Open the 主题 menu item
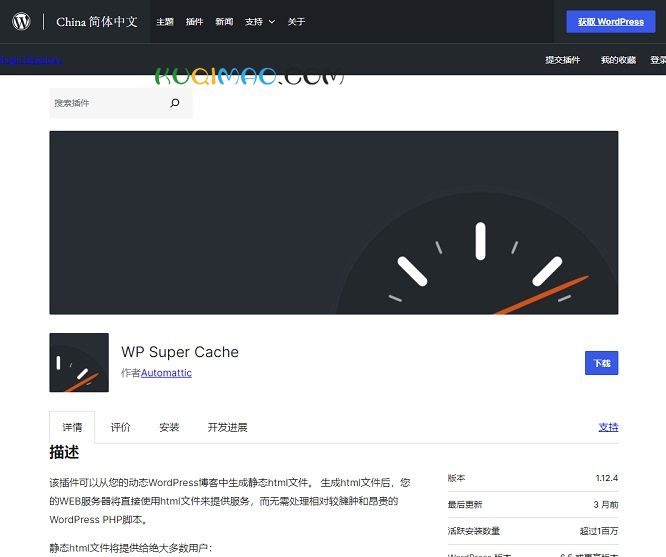The width and height of the screenshot is (666, 557). coord(165,22)
